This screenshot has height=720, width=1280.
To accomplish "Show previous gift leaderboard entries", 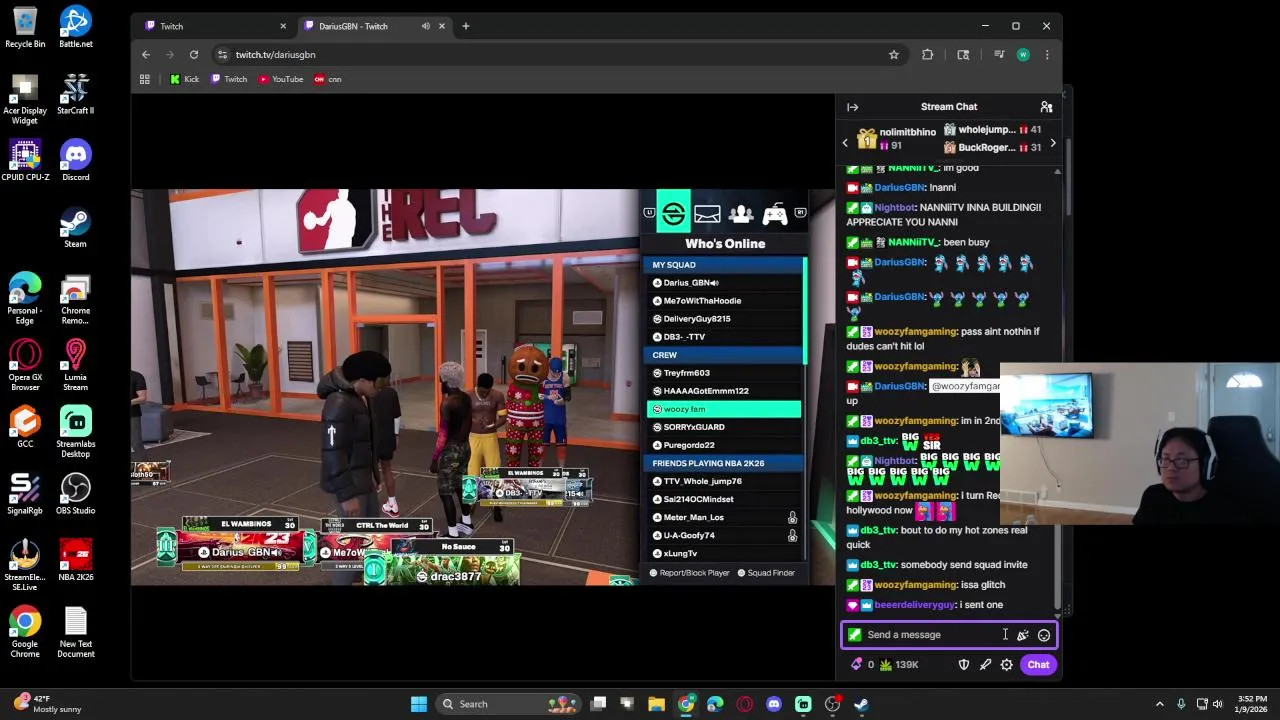I will click(x=845, y=143).
